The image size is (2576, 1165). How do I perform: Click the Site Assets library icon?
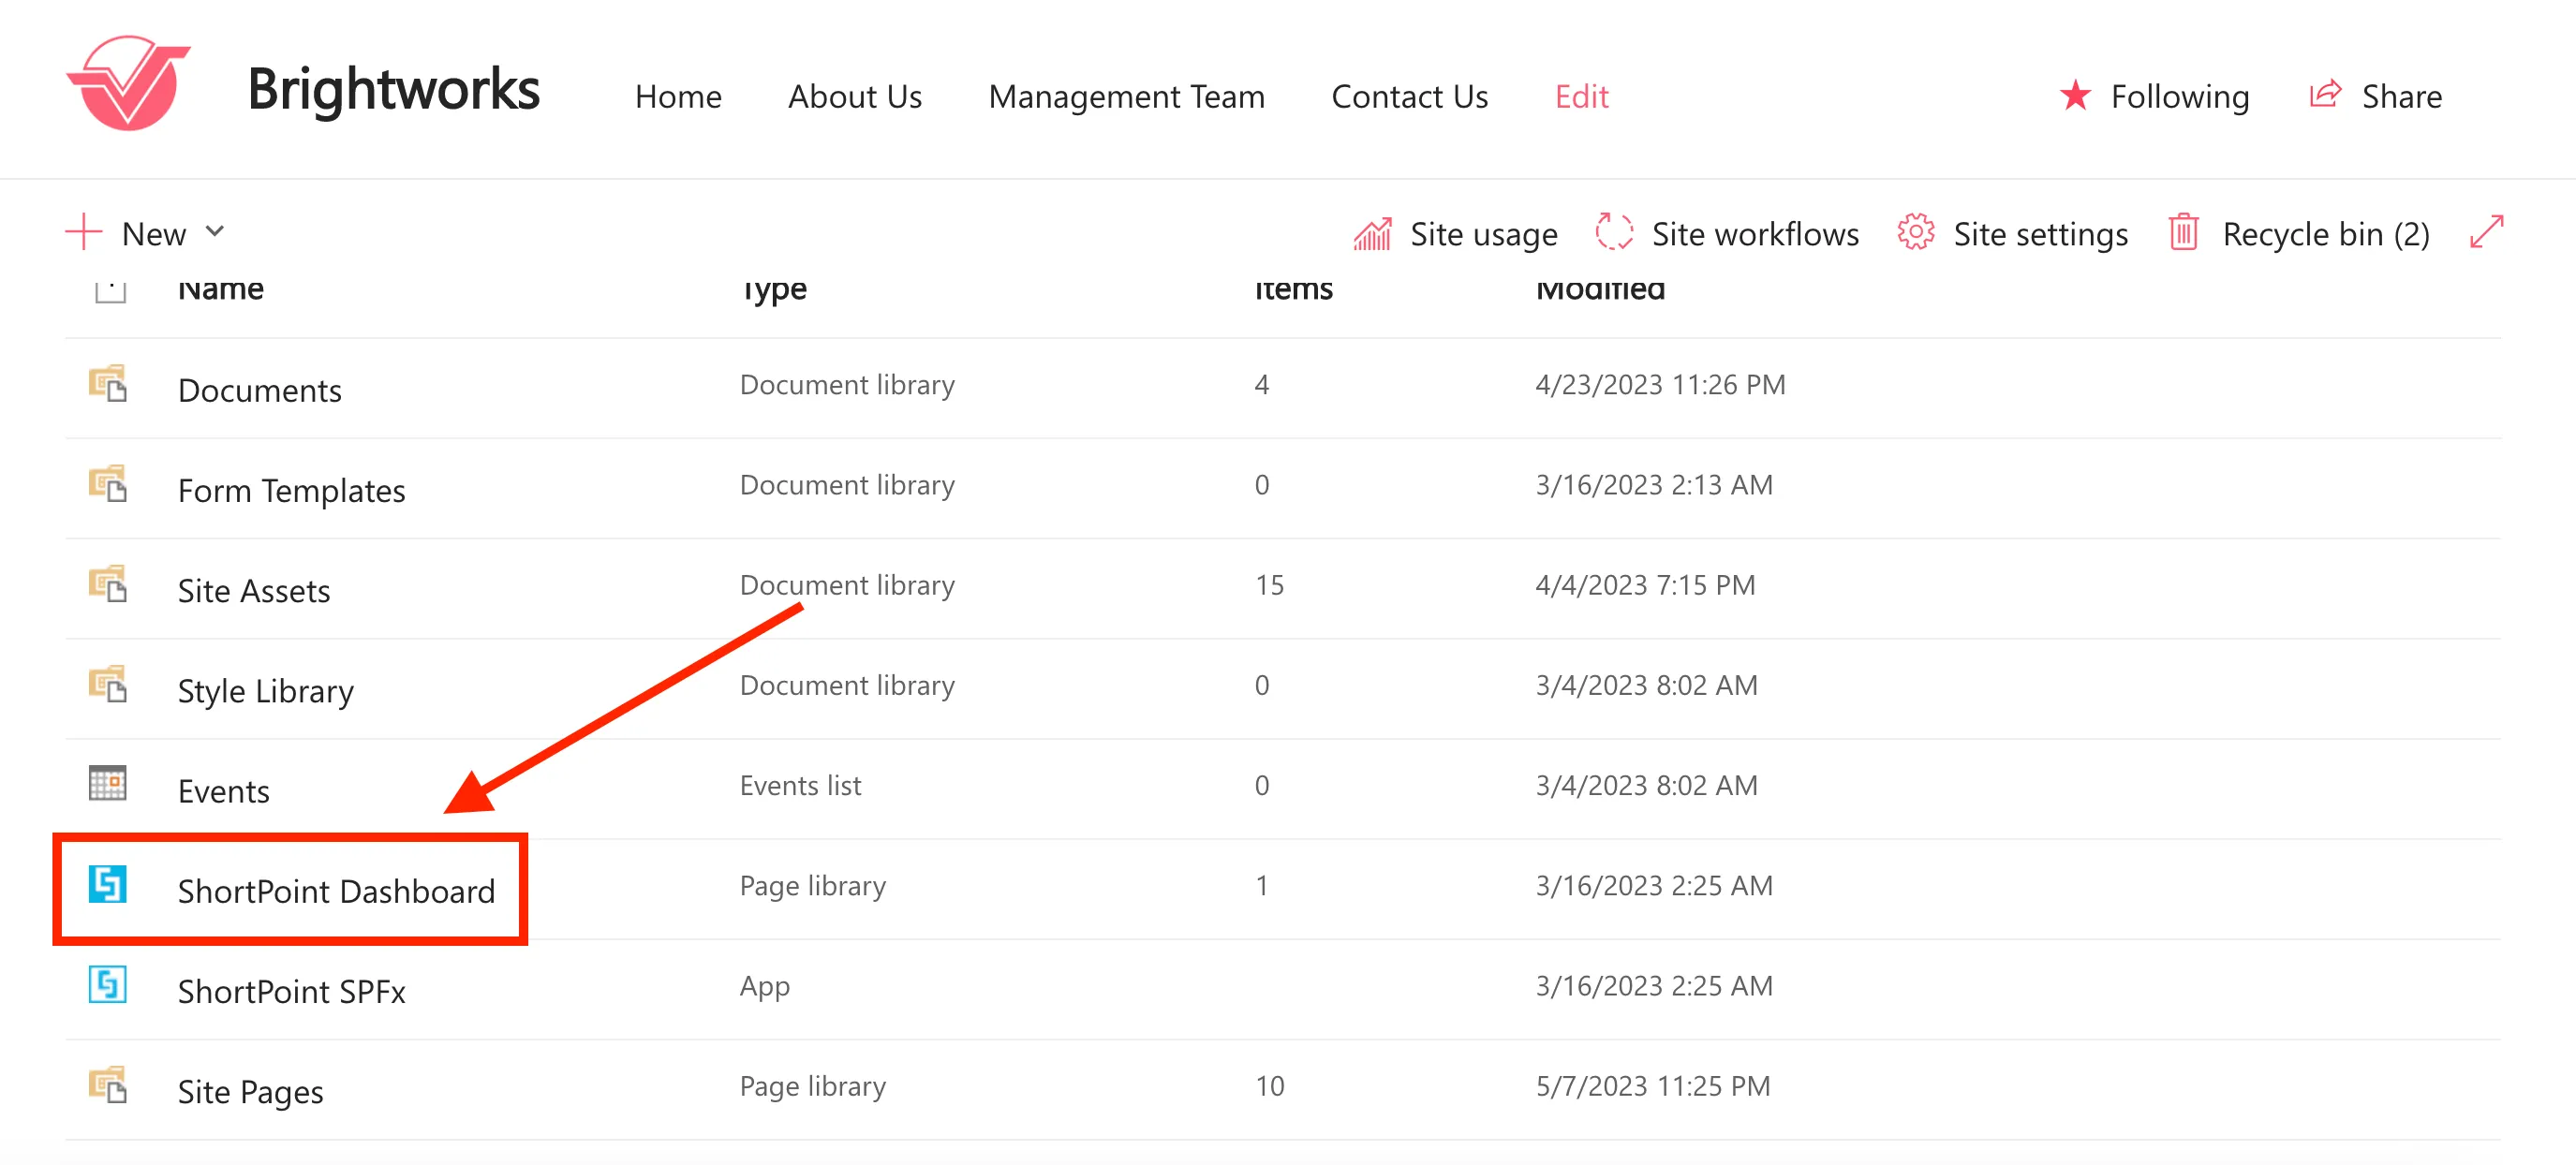pos(108,584)
